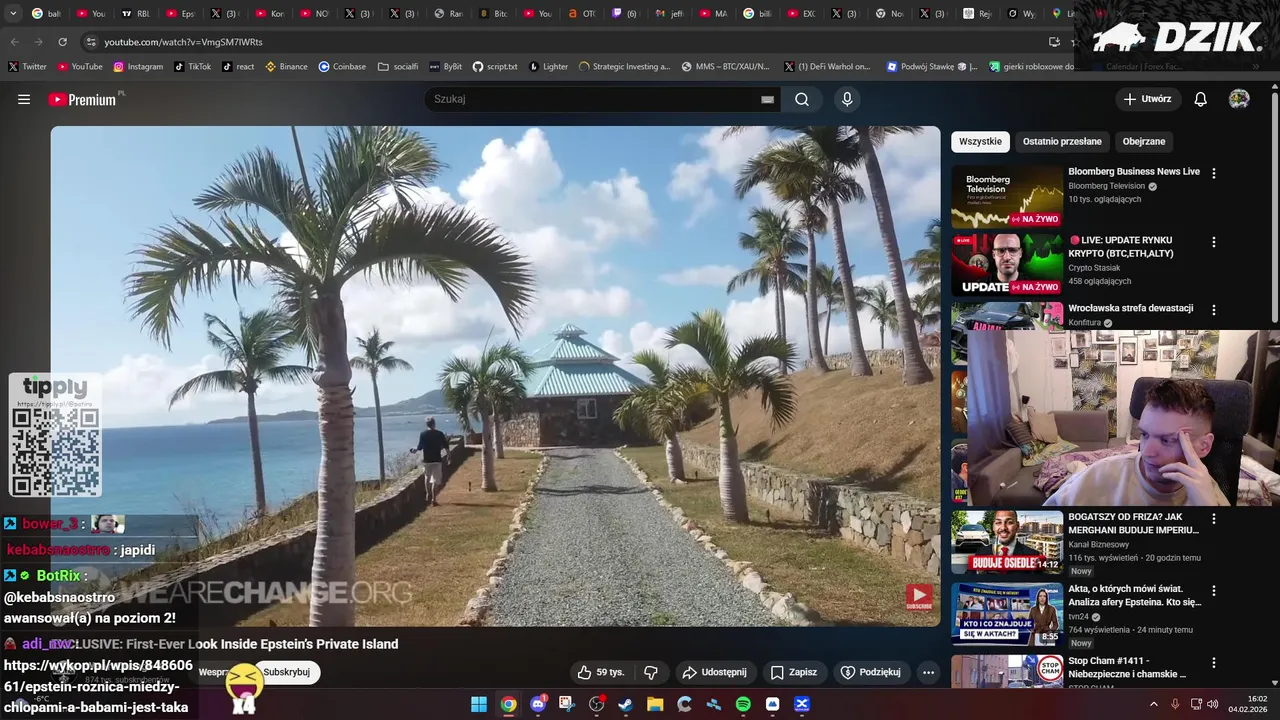Open BOGATSZY OD FRIZA video thumbnail

[x=1007, y=542]
